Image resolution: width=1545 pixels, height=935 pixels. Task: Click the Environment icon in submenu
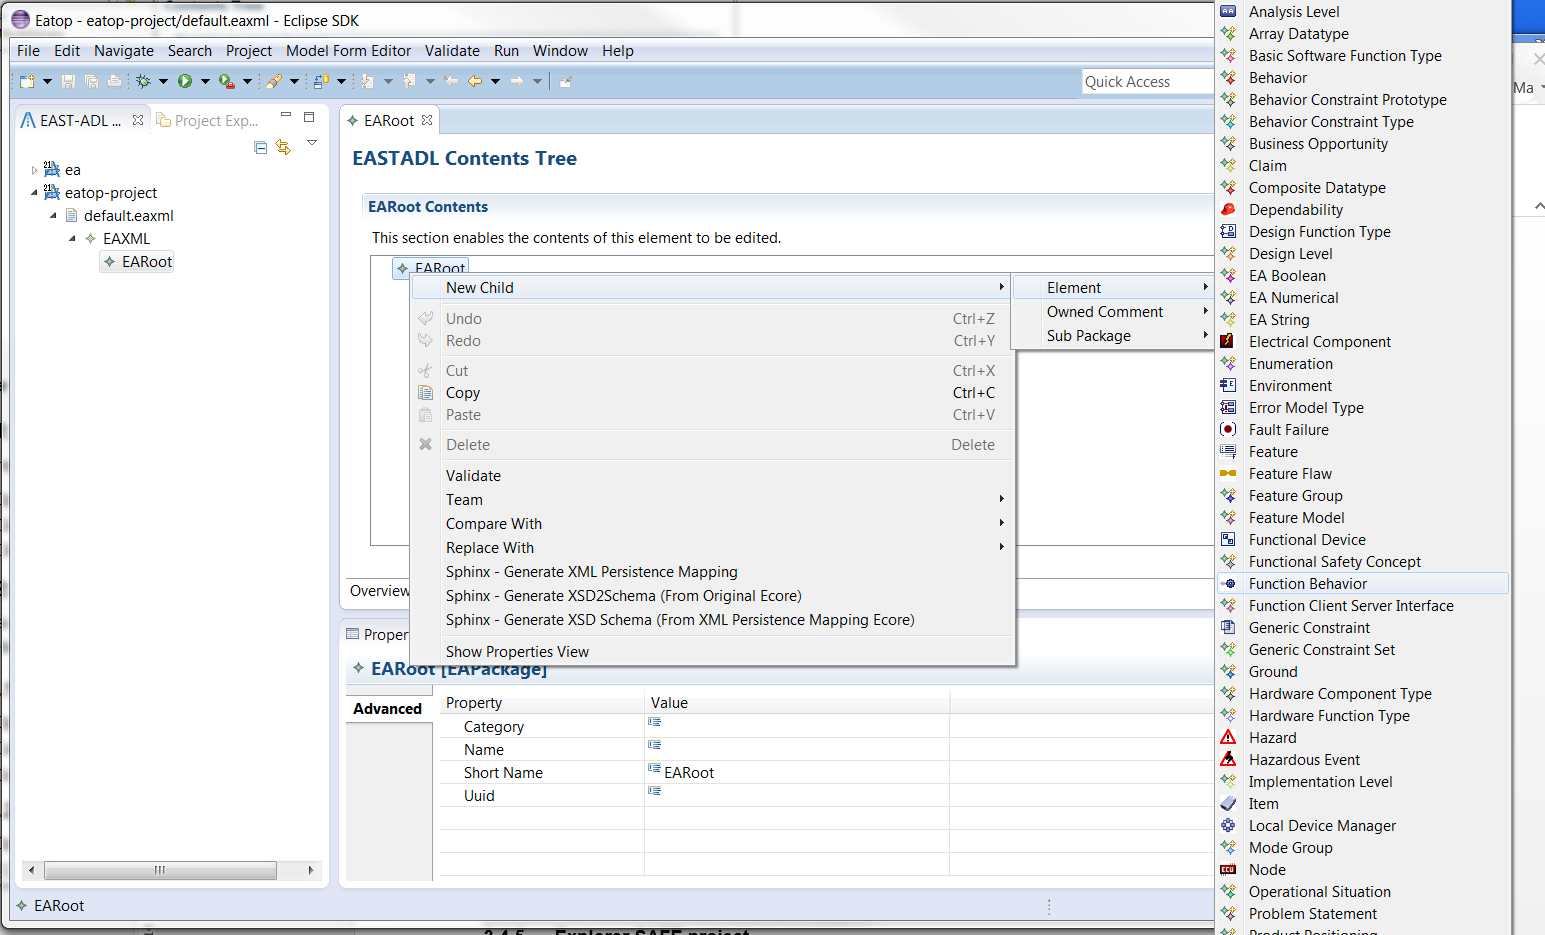(x=1228, y=386)
